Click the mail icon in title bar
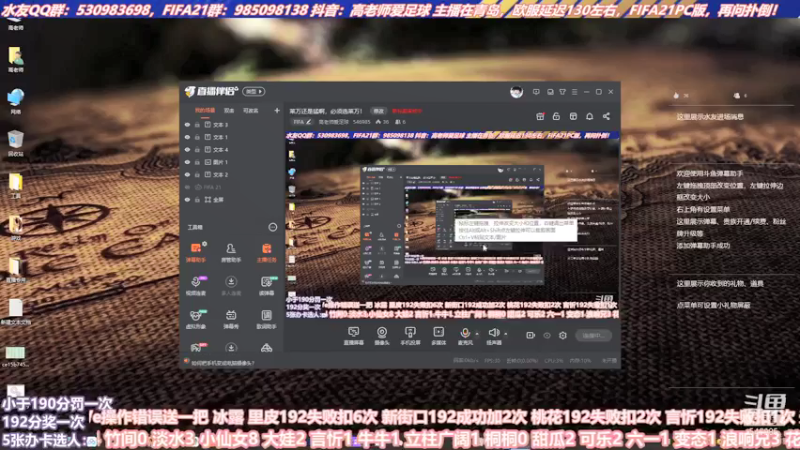 click(550, 92)
